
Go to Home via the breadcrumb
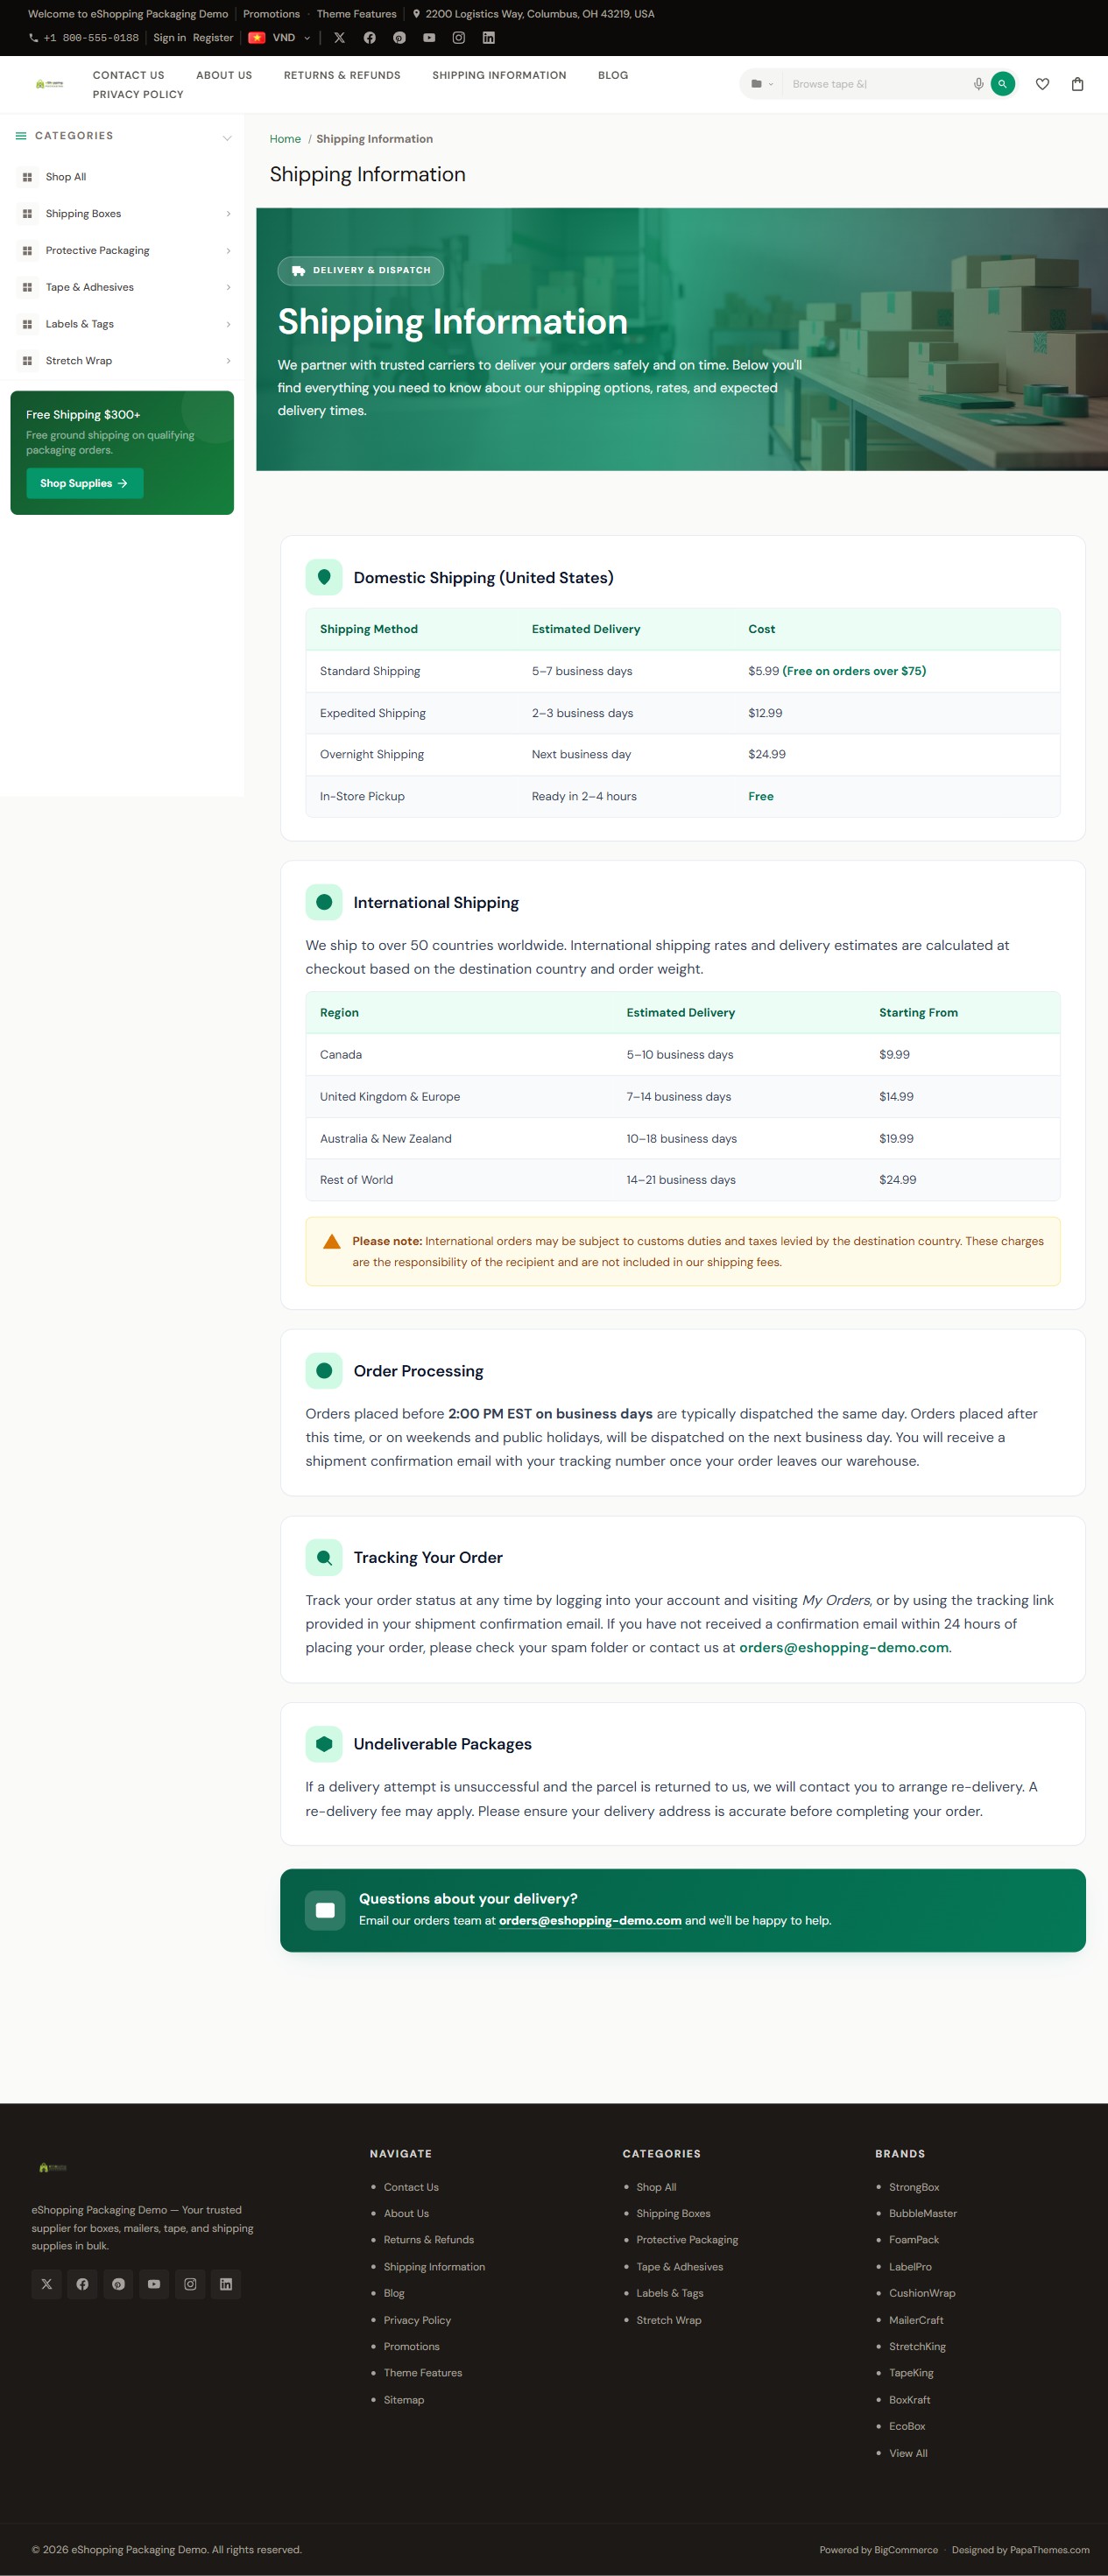pos(285,139)
